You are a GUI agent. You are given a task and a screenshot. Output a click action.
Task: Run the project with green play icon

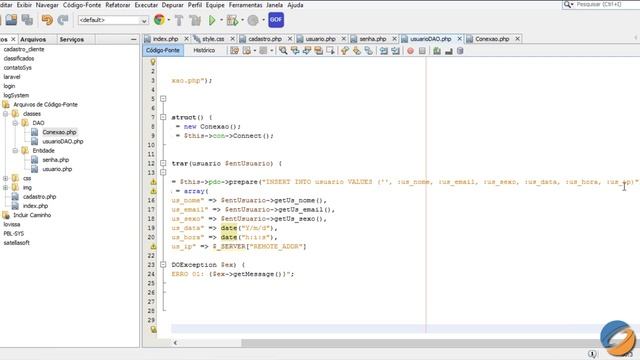tap(212, 20)
